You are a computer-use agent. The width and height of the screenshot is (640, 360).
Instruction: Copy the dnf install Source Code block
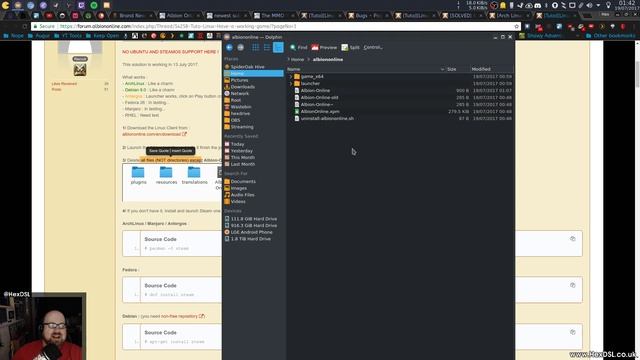573,285
